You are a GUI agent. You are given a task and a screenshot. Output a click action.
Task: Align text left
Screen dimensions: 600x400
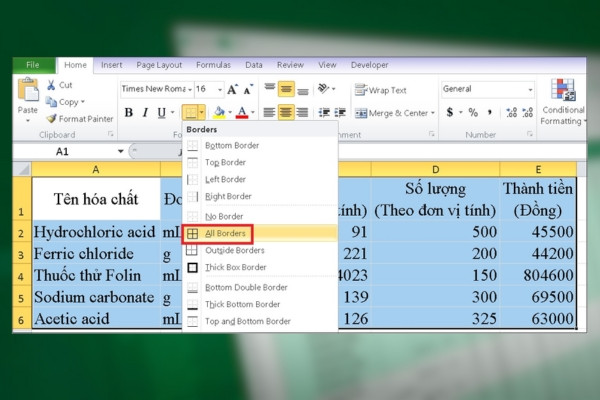[269, 113]
